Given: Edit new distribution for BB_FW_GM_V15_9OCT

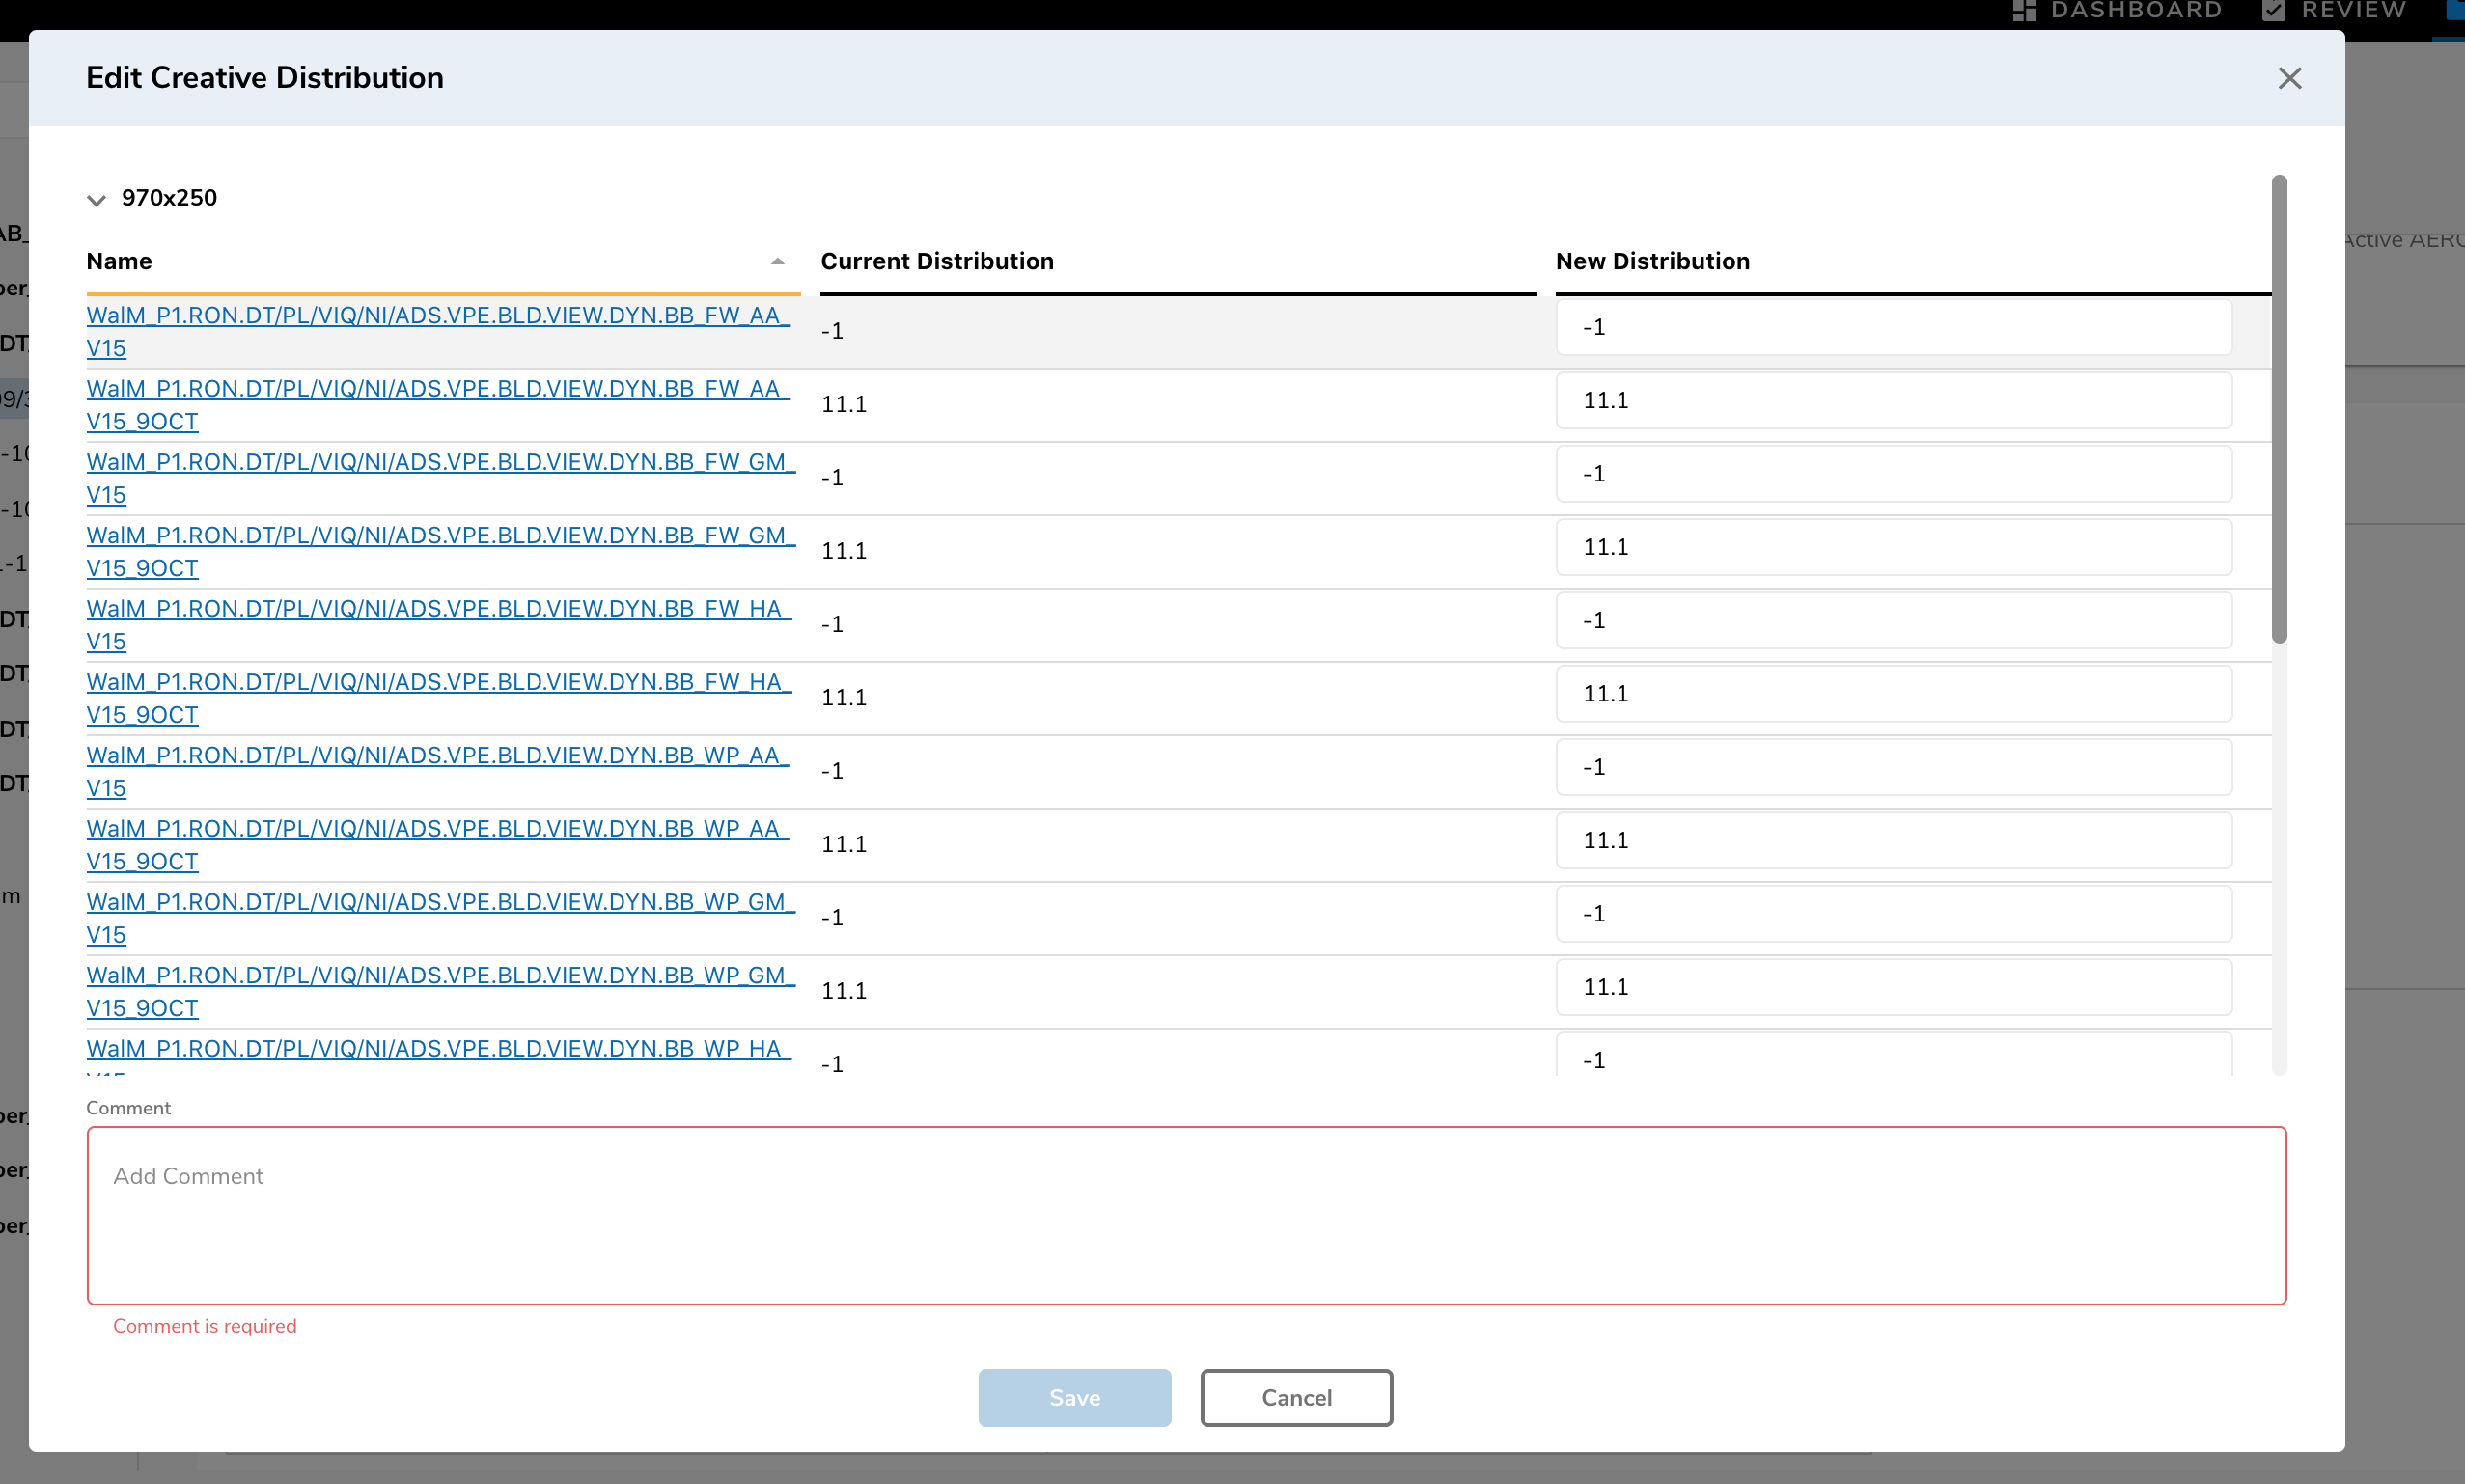Looking at the screenshot, I should (x=1893, y=547).
